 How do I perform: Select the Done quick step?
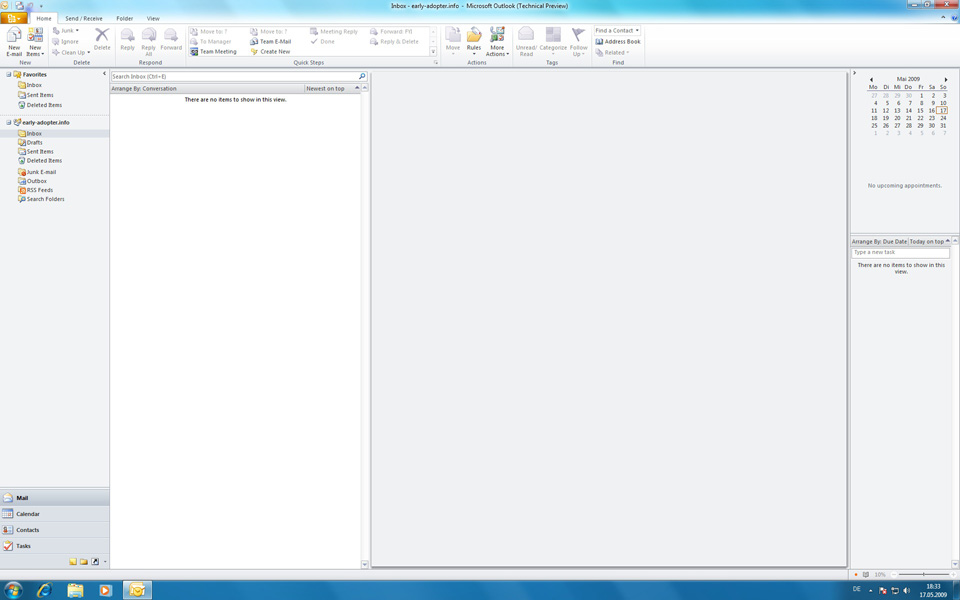point(323,42)
